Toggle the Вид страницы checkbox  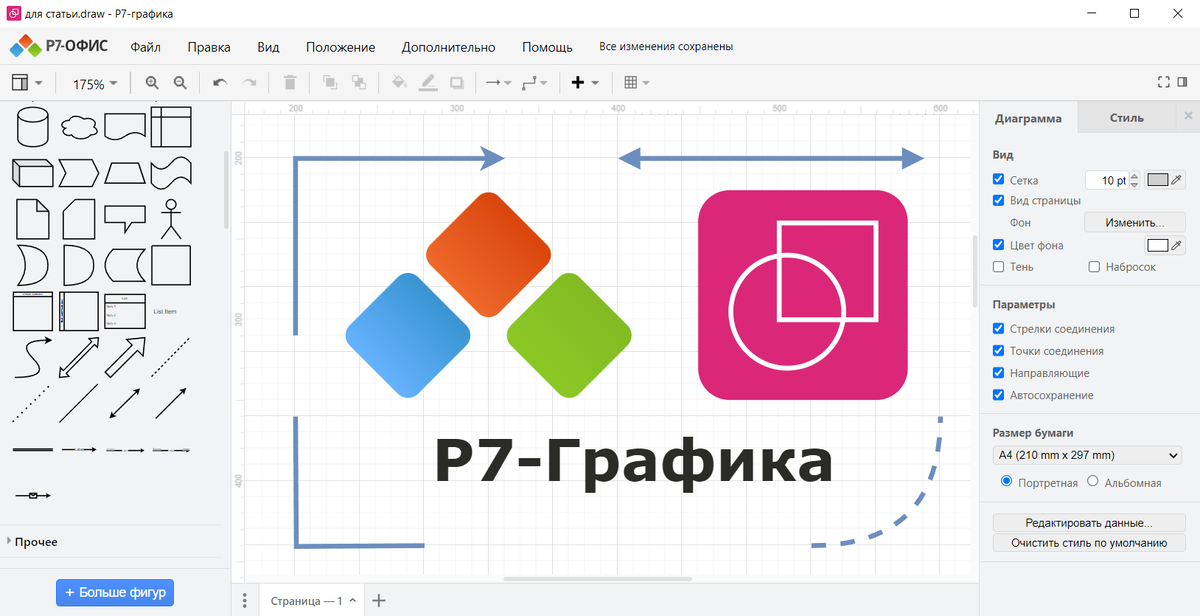[x=998, y=200]
